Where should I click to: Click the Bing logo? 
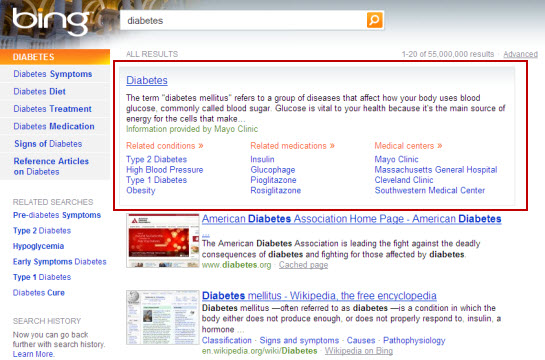coord(50,22)
